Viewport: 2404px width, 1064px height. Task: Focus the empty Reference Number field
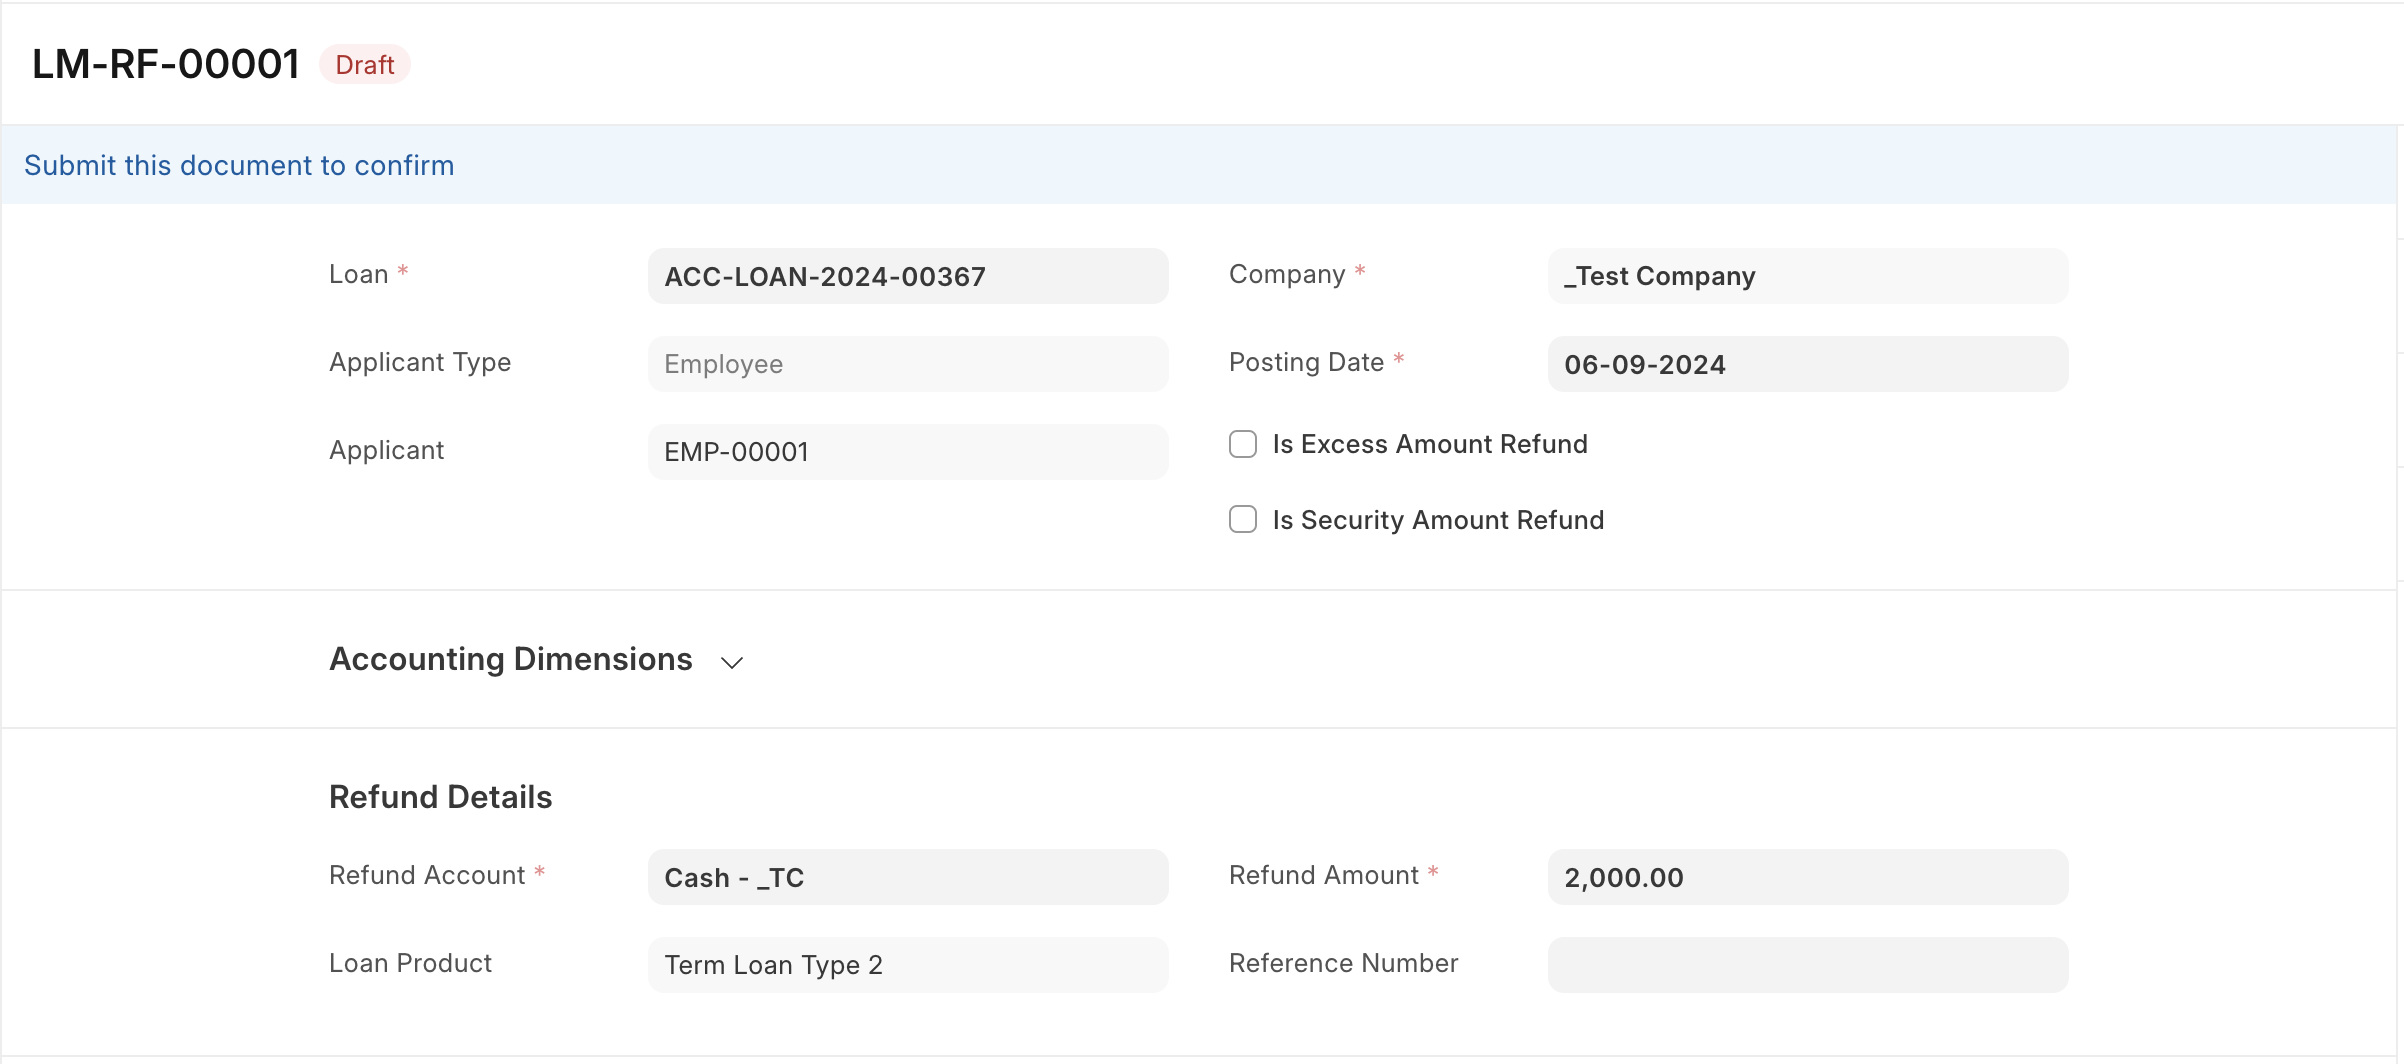(1808, 965)
